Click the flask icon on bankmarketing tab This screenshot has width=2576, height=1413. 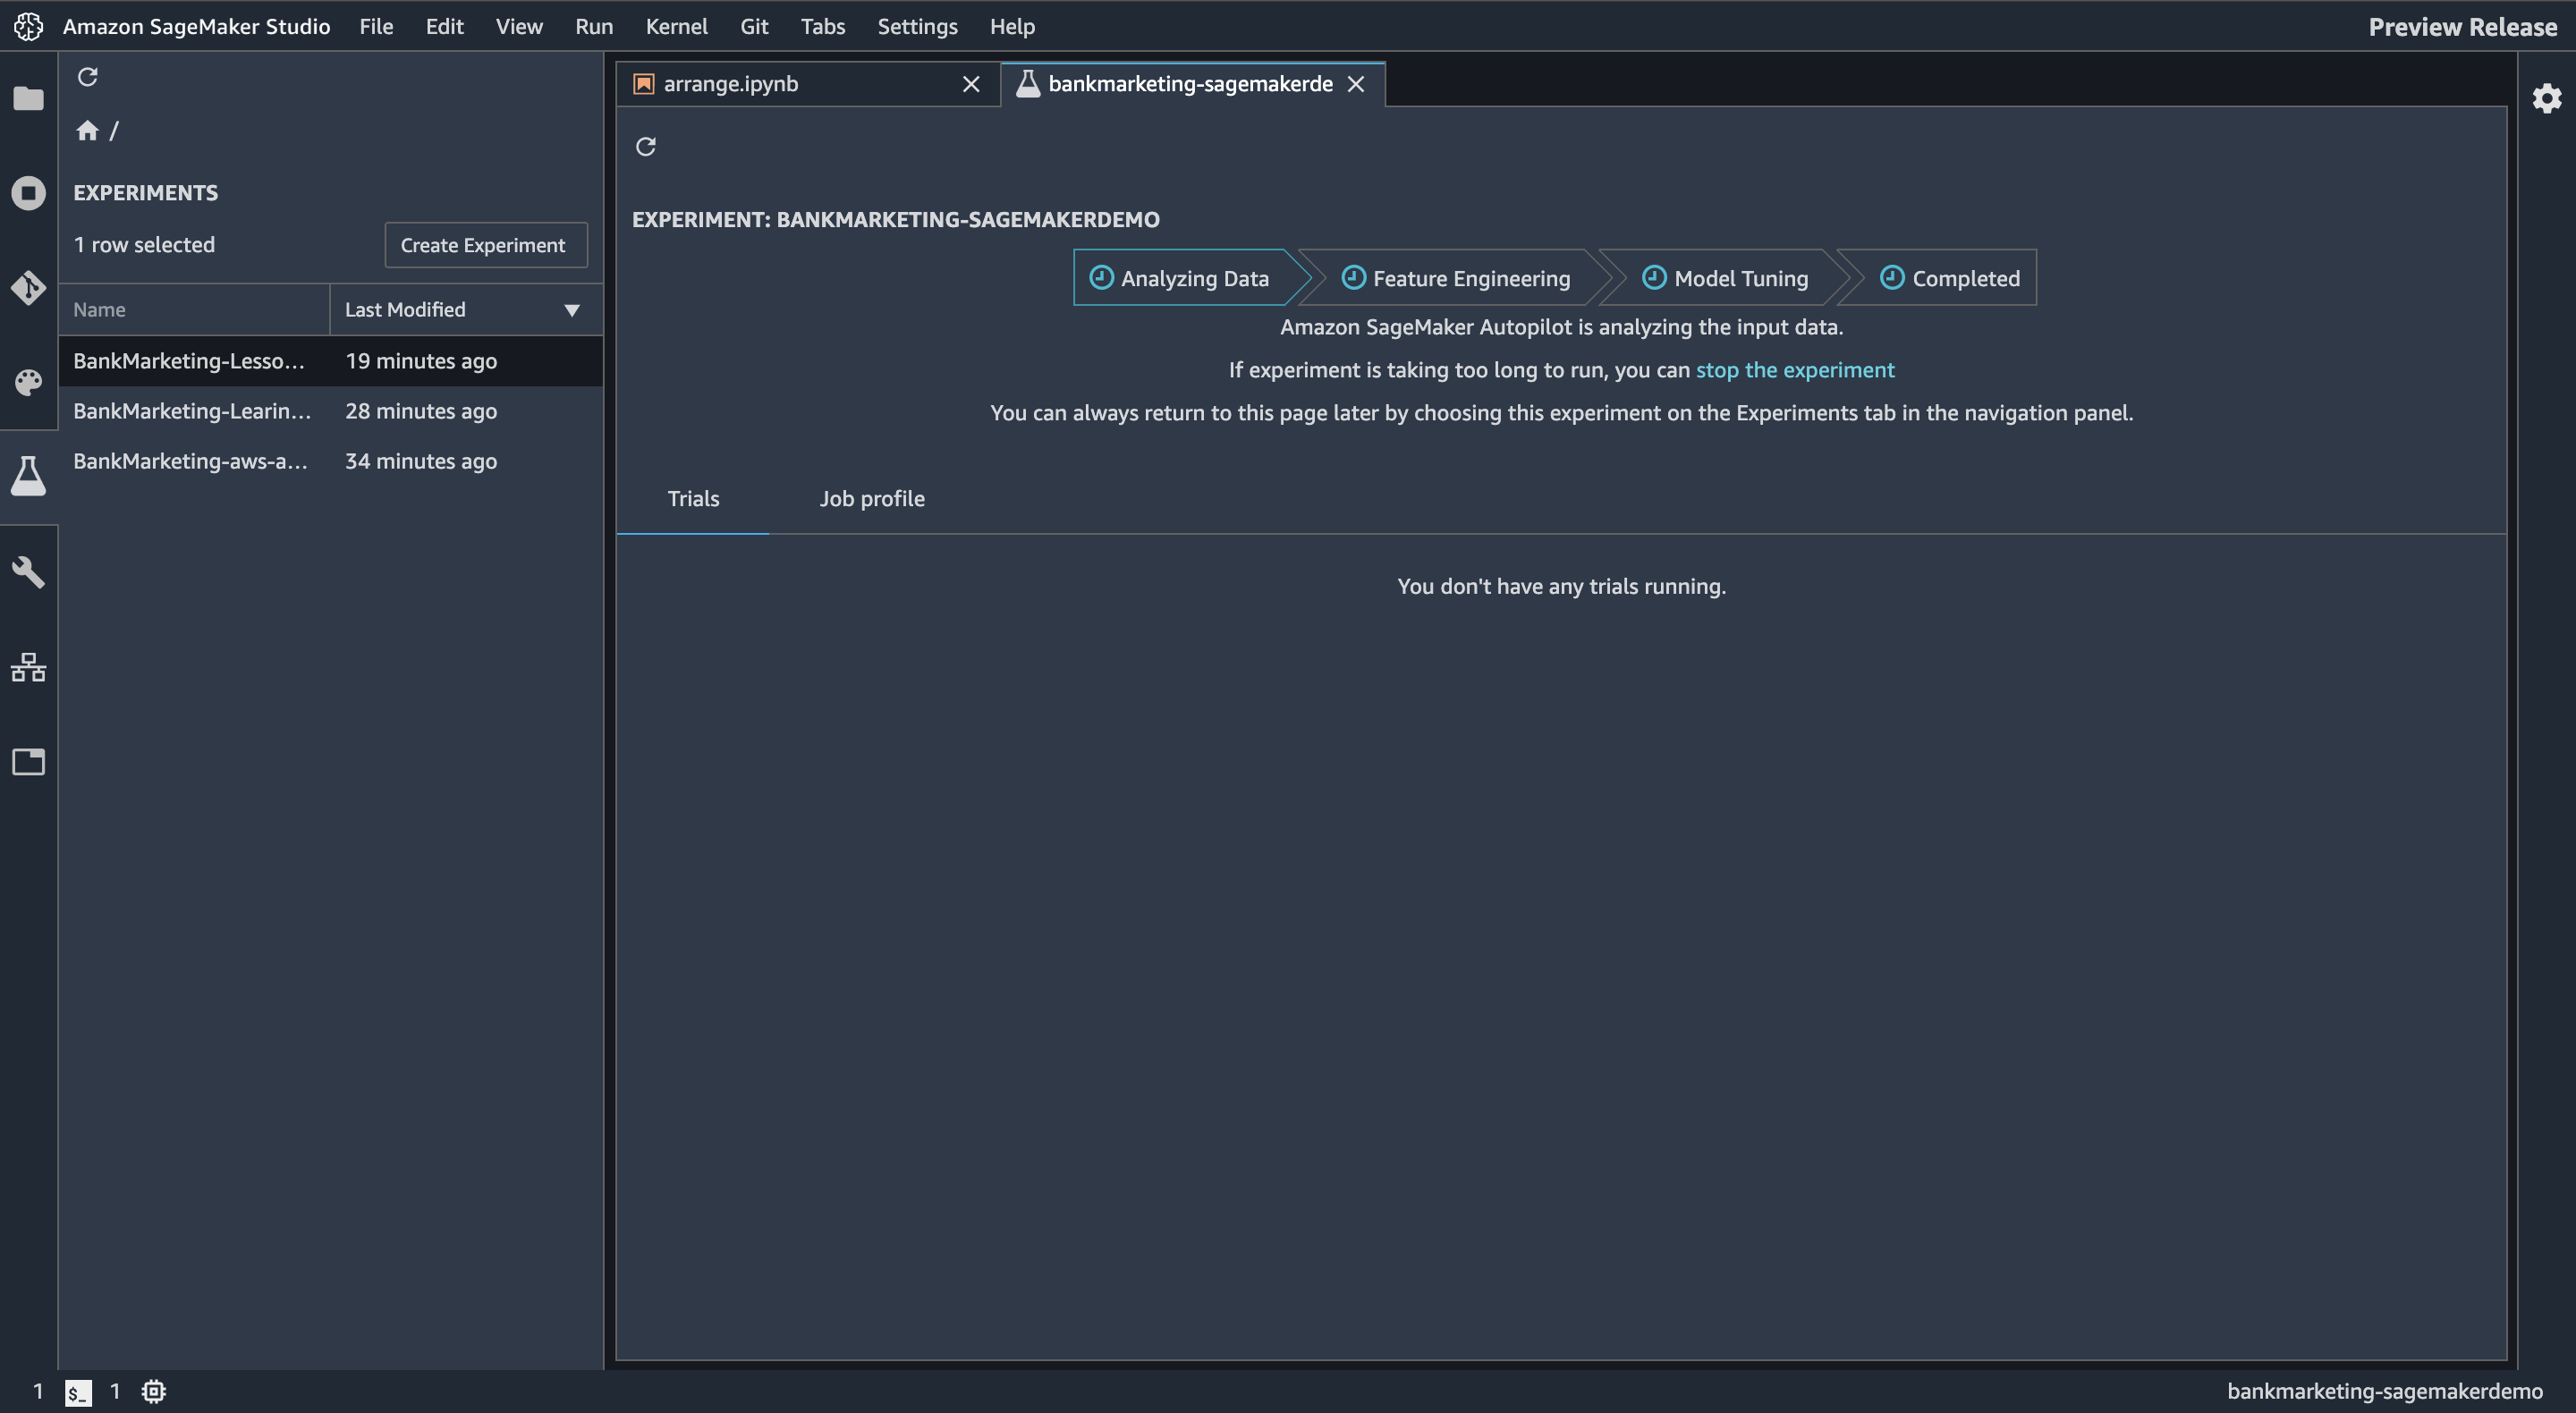click(x=1027, y=84)
